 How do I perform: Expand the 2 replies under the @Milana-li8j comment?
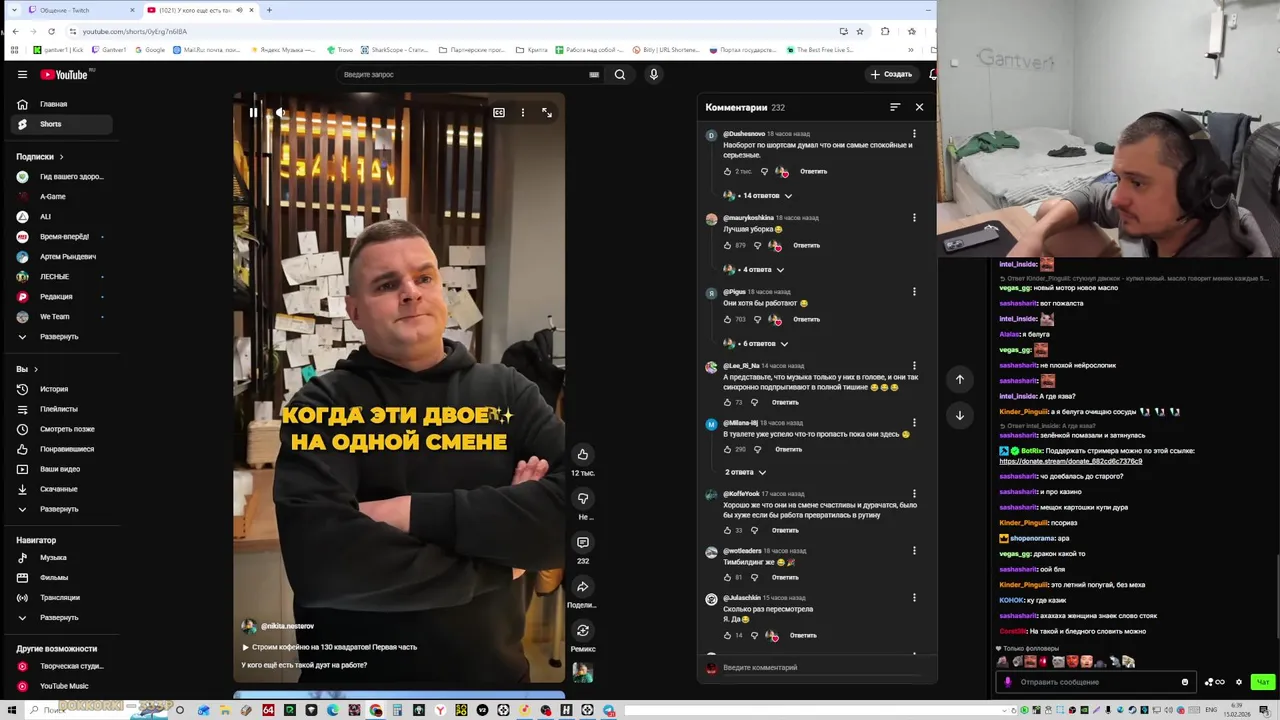point(746,472)
